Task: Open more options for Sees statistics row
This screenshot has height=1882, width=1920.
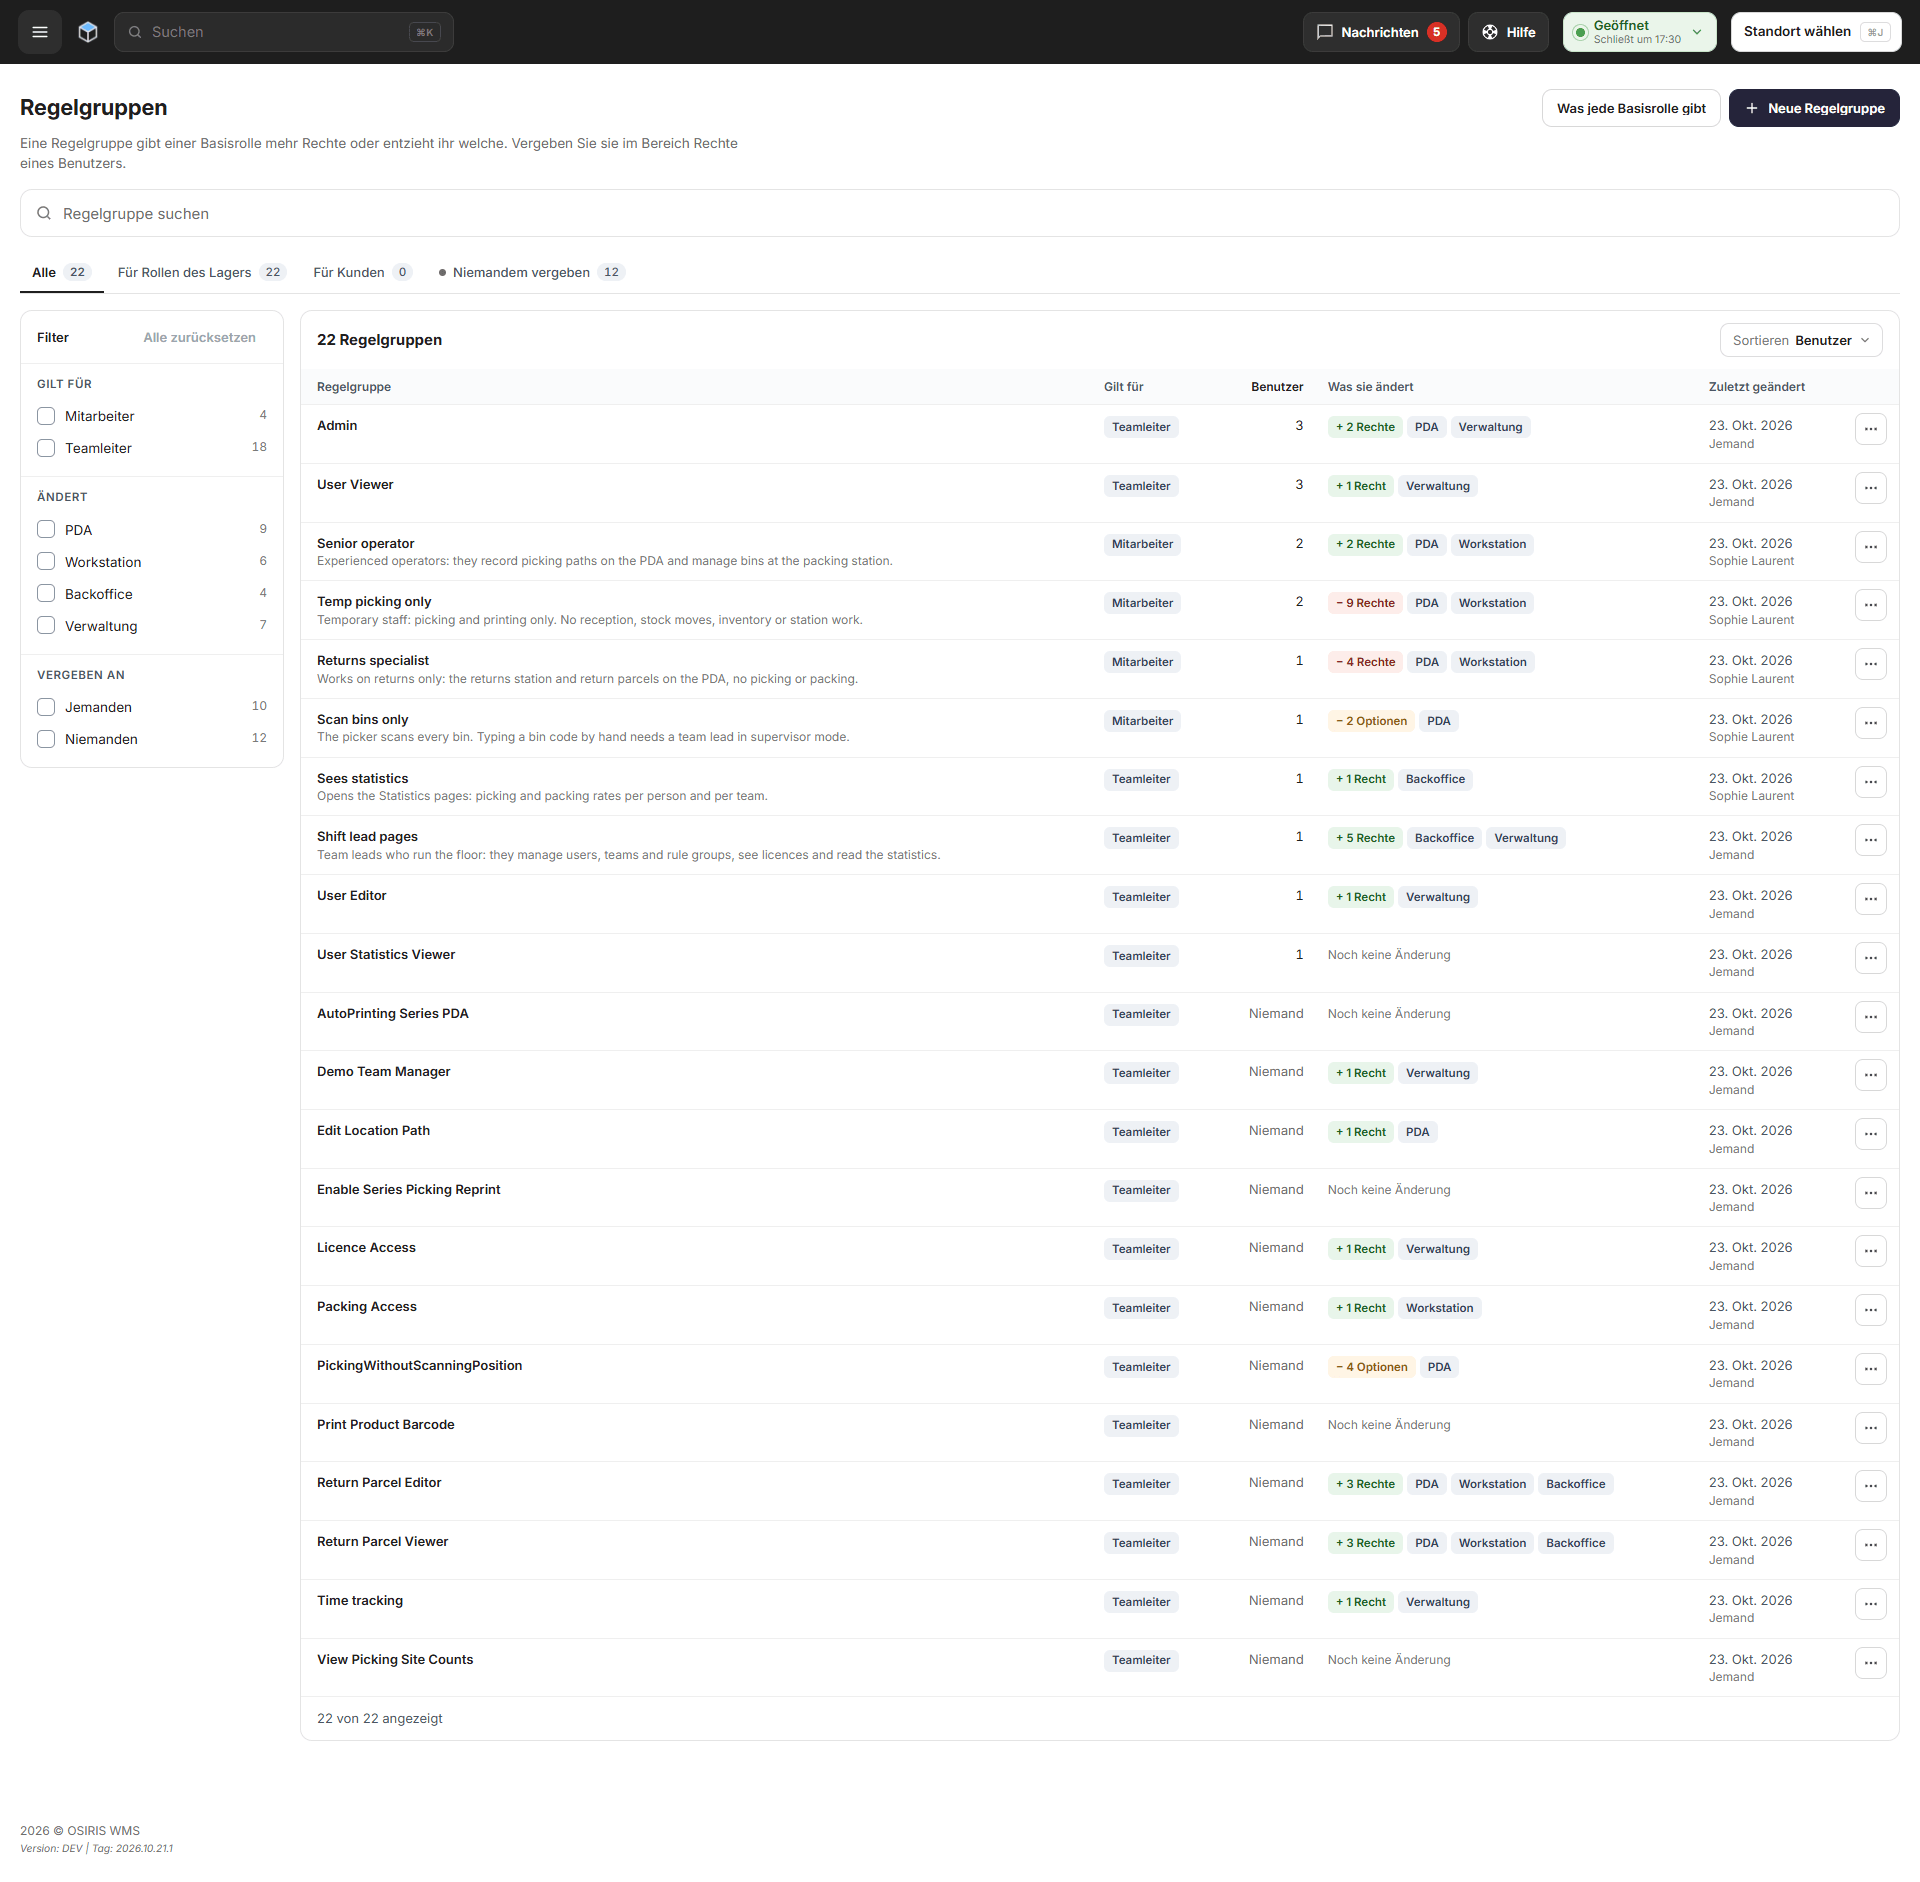Action: (1870, 782)
